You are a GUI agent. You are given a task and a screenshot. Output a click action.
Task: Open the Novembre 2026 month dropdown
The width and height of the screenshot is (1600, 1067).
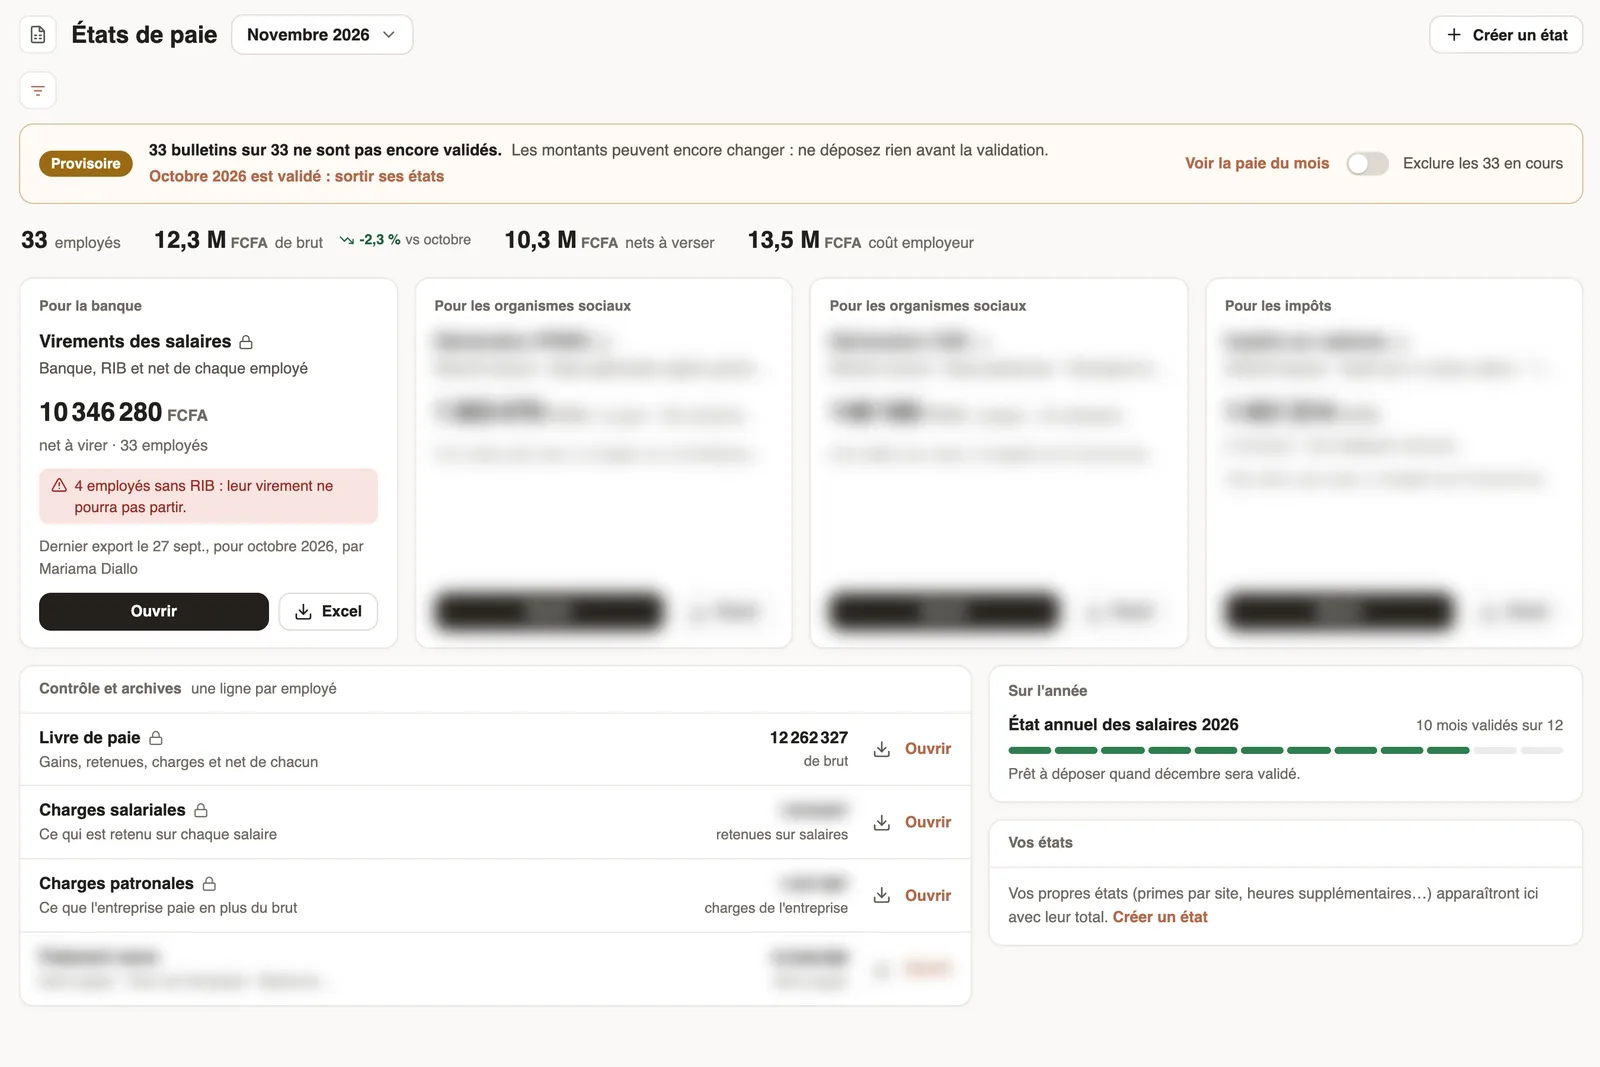[322, 35]
